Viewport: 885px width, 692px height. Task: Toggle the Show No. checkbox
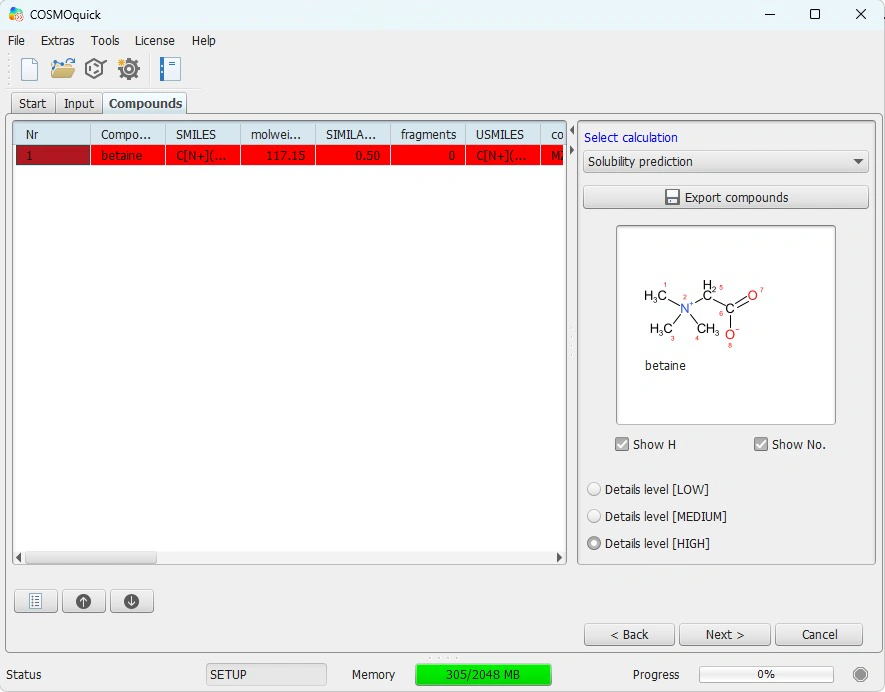click(x=761, y=444)
